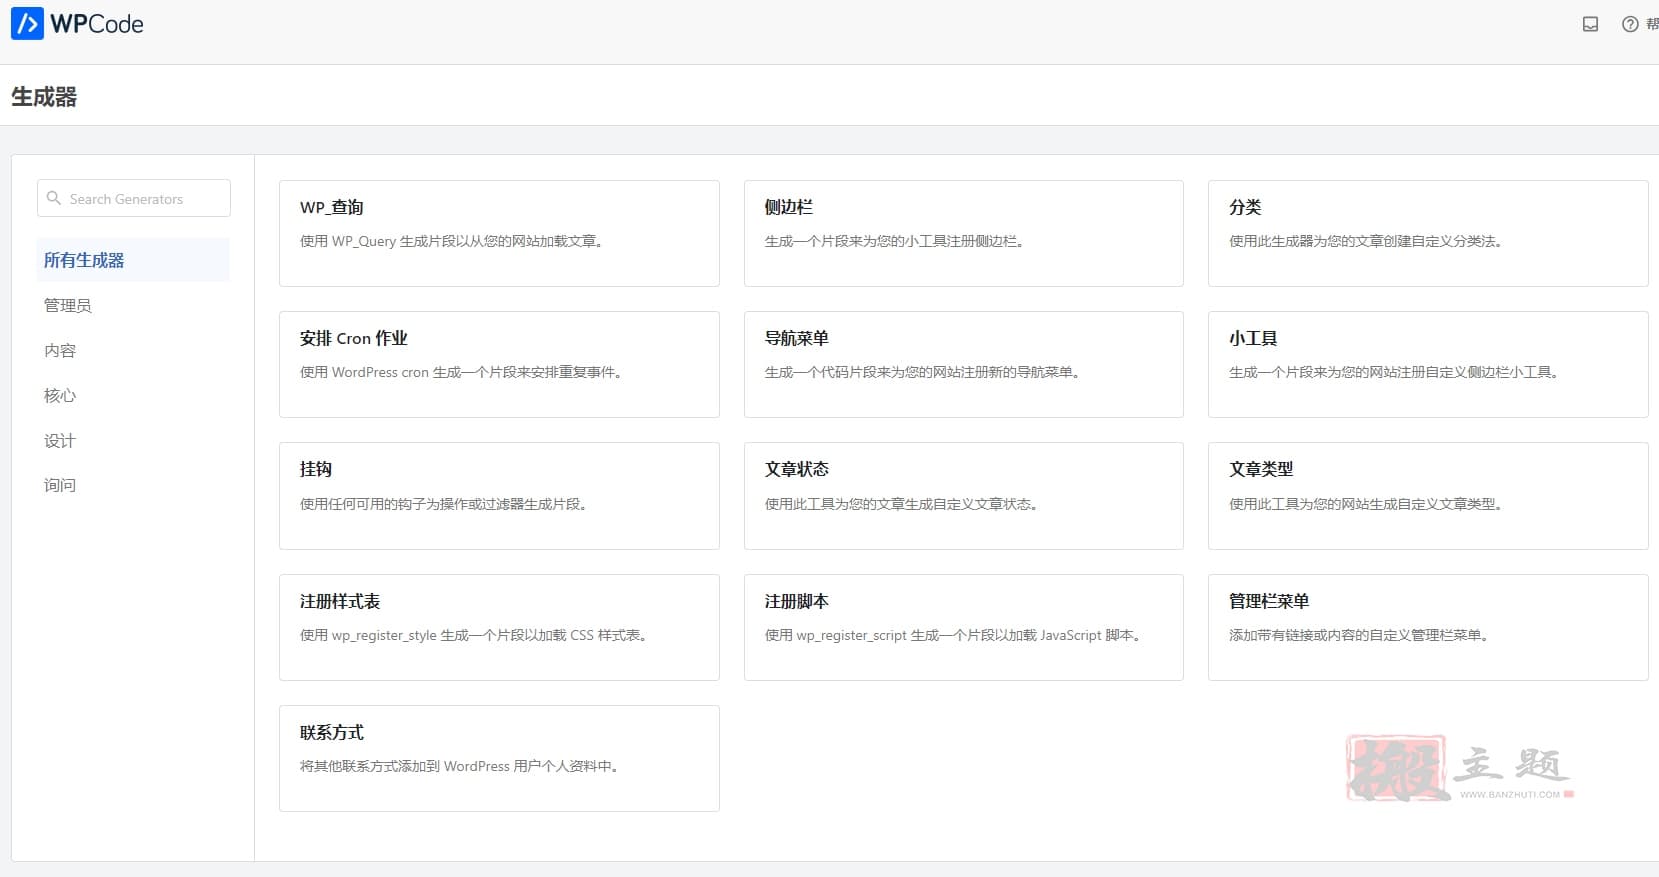Click description '使用任何可用的钩子为操作或过滤器生成片段。'

[443, 504]
